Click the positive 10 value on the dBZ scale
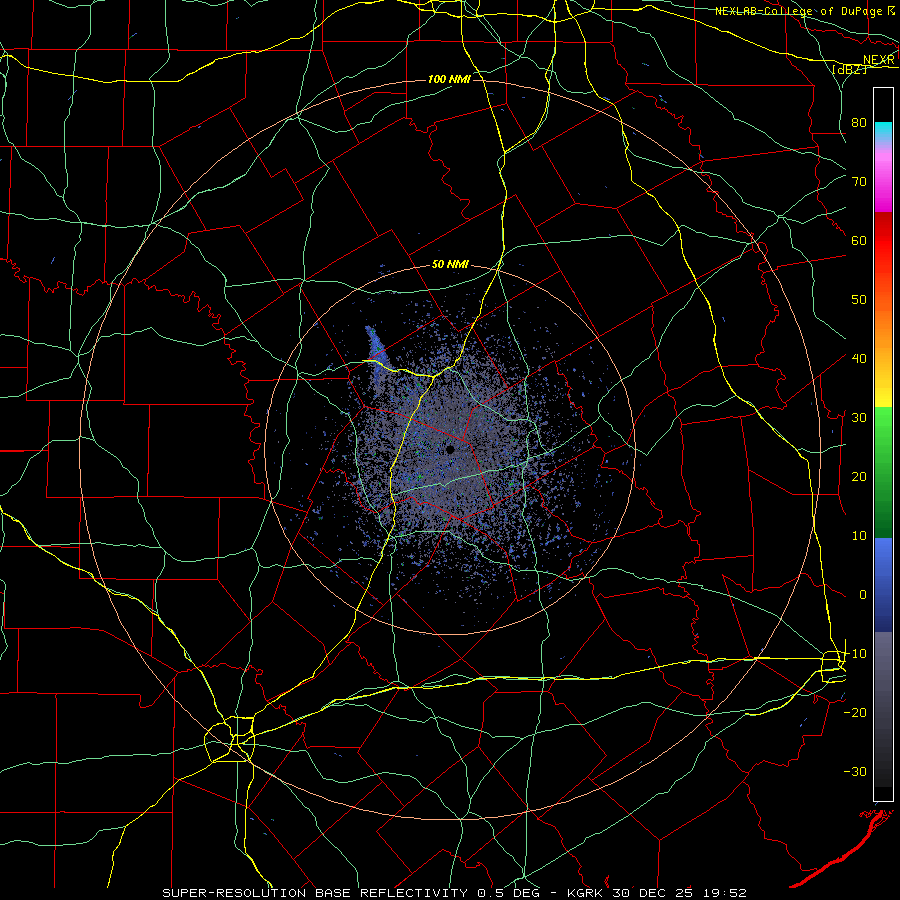Screen dimensions: 900x900 (x=859, y=536)
